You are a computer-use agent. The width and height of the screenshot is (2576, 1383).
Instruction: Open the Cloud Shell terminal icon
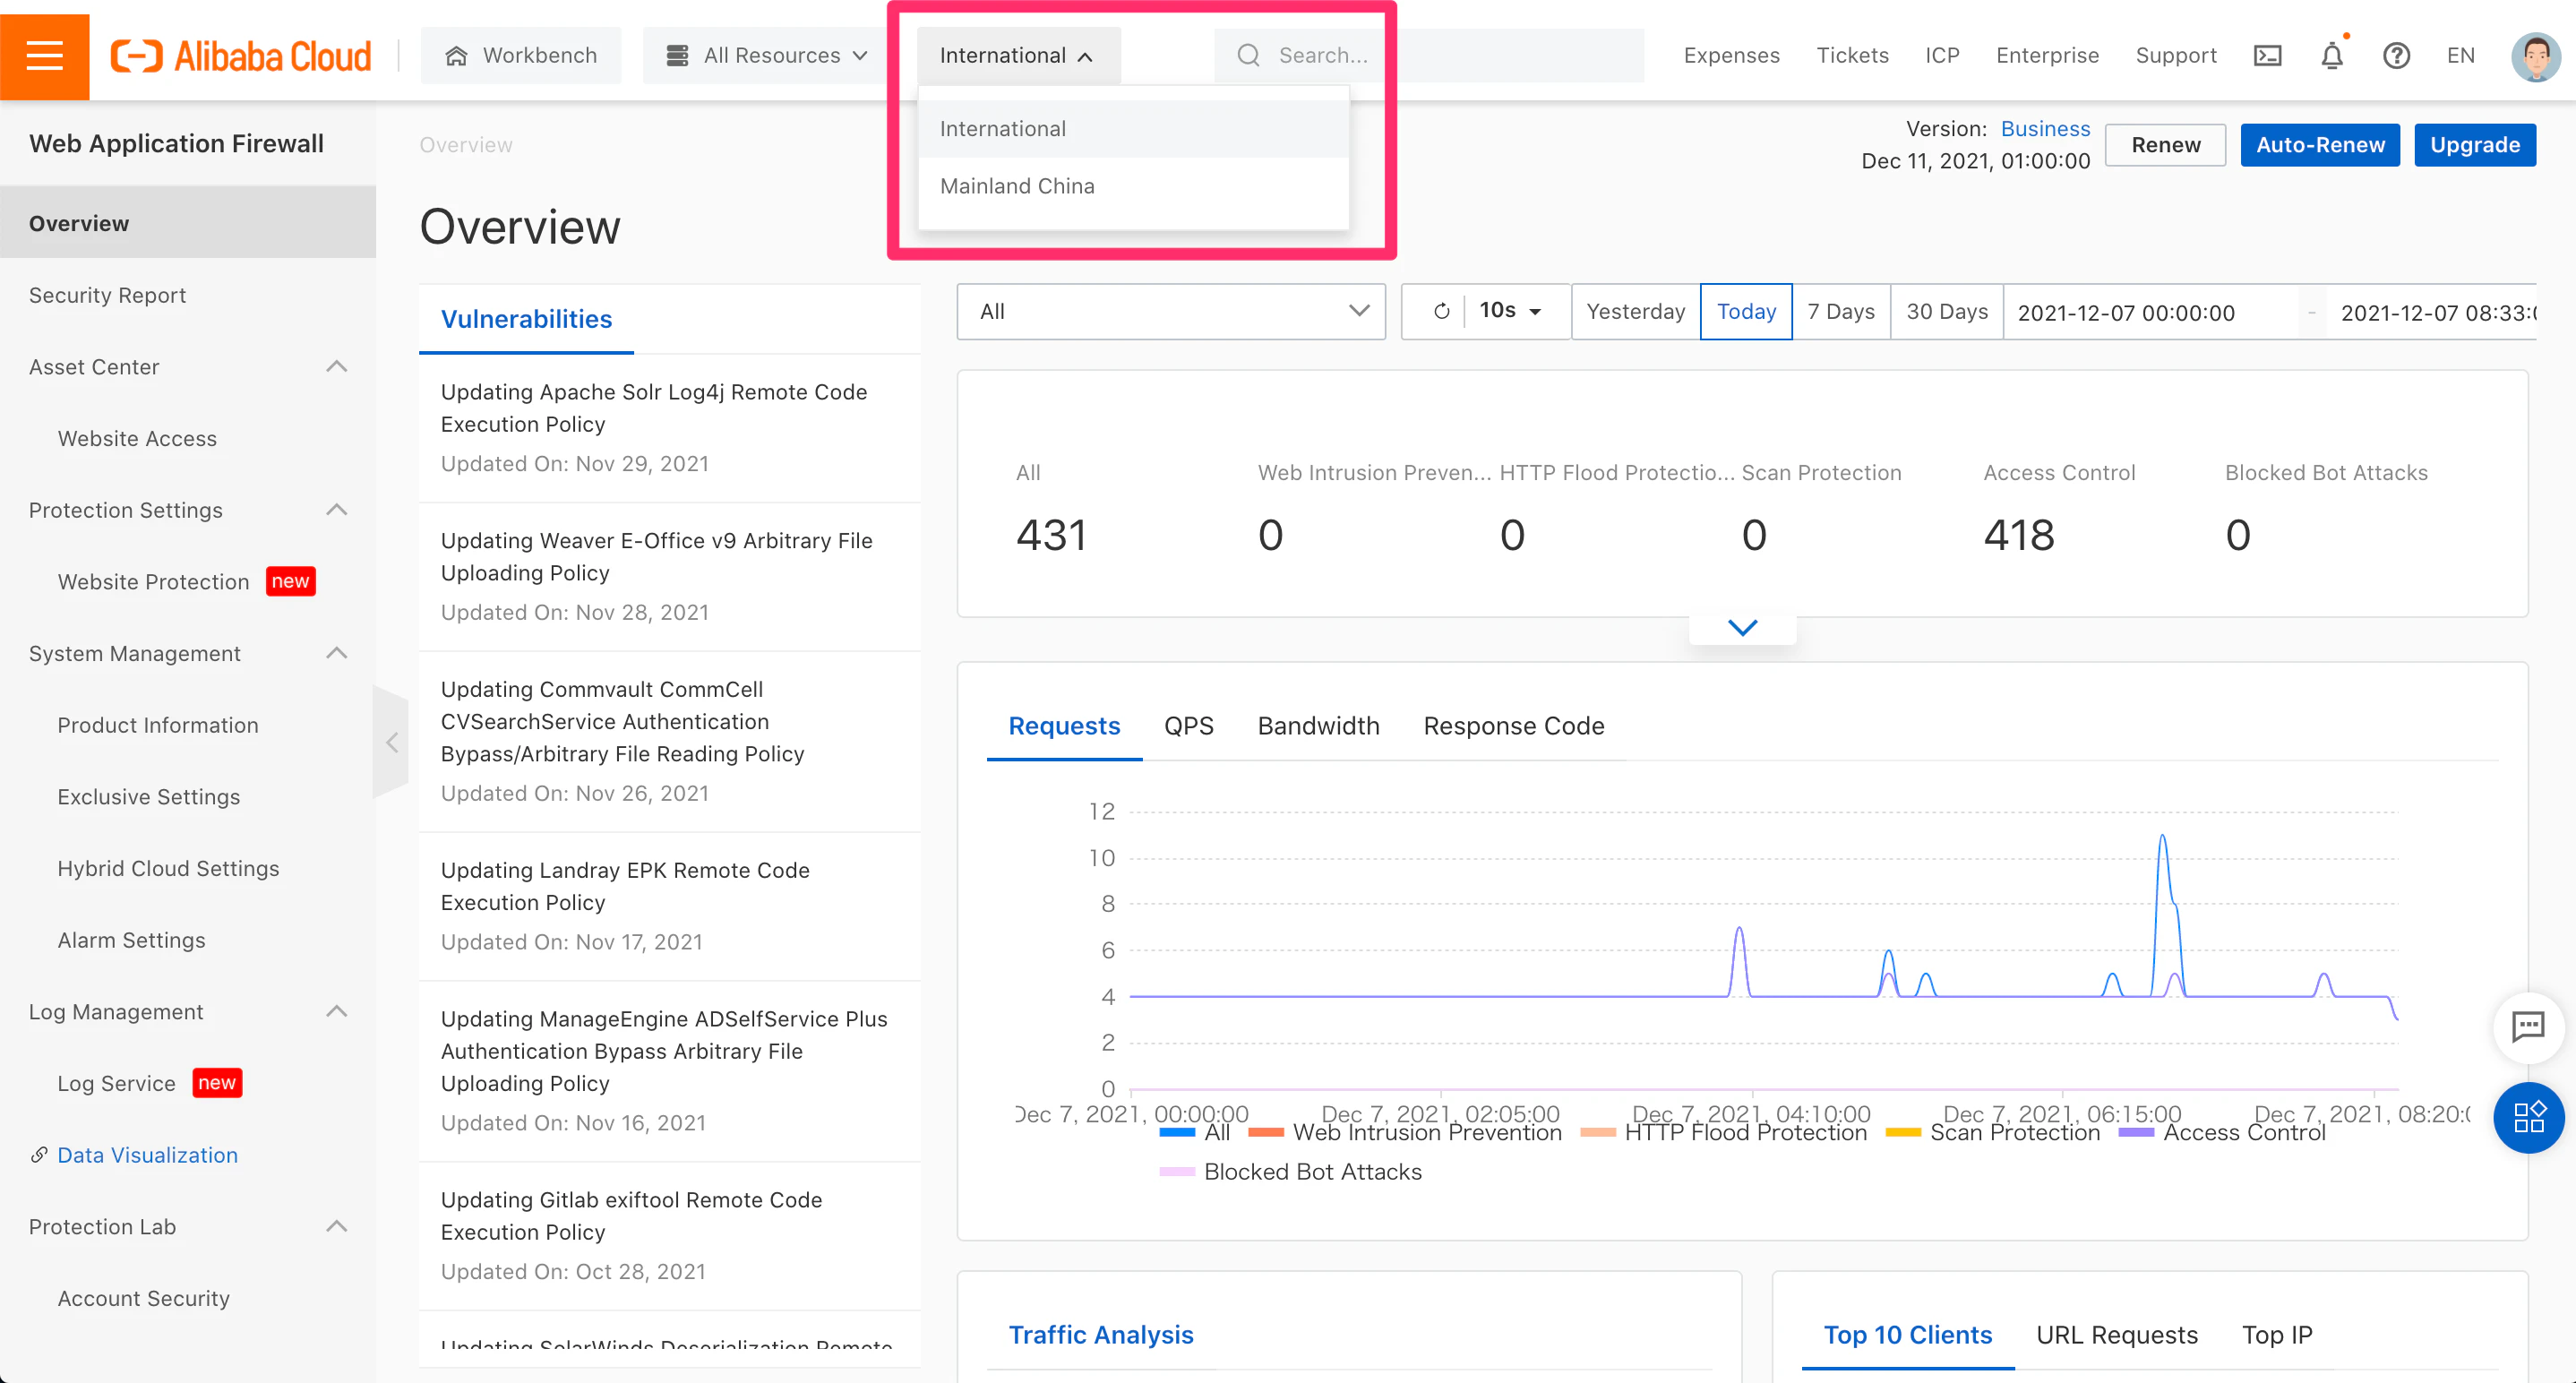2267,56
